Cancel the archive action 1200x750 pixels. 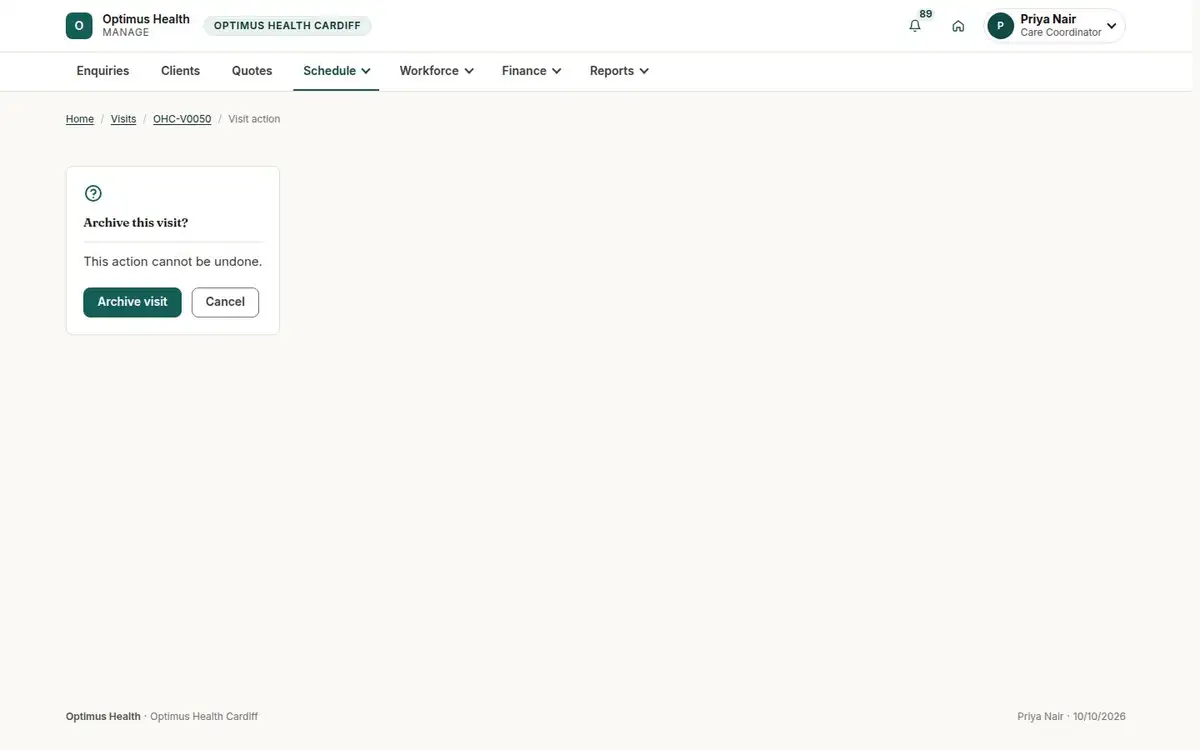coord(225,302)
